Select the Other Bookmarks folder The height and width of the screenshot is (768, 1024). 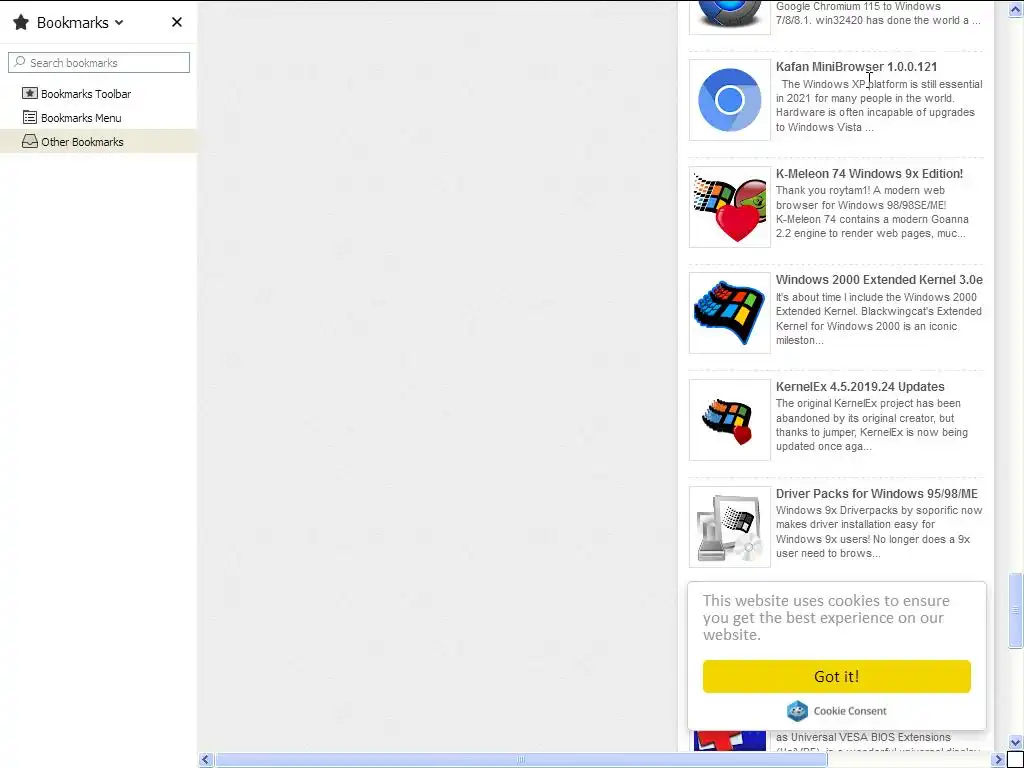coord(99,142)
